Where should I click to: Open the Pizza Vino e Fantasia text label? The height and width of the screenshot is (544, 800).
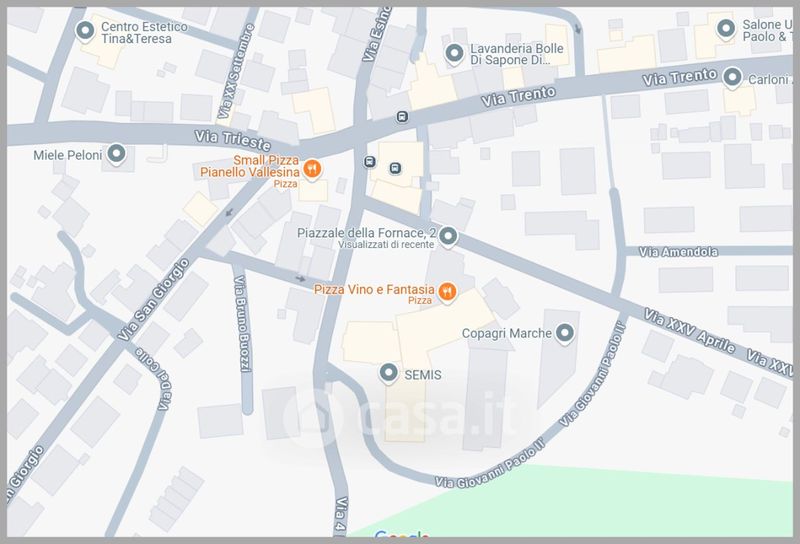click(x=374, y=290)
